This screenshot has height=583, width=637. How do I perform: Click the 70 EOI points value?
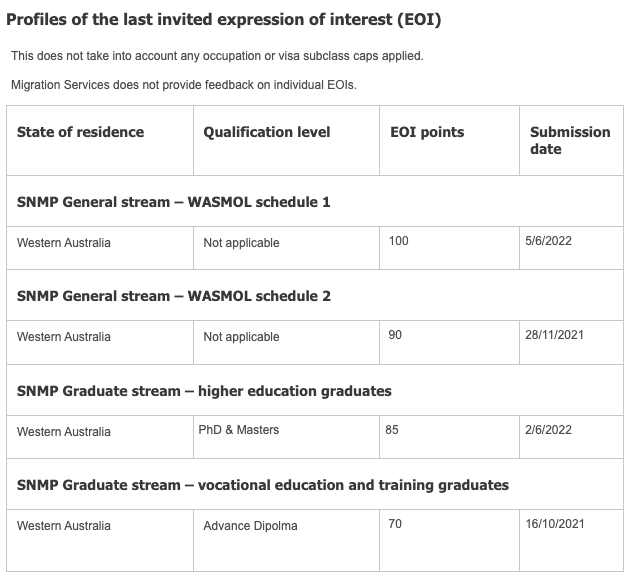395,524
